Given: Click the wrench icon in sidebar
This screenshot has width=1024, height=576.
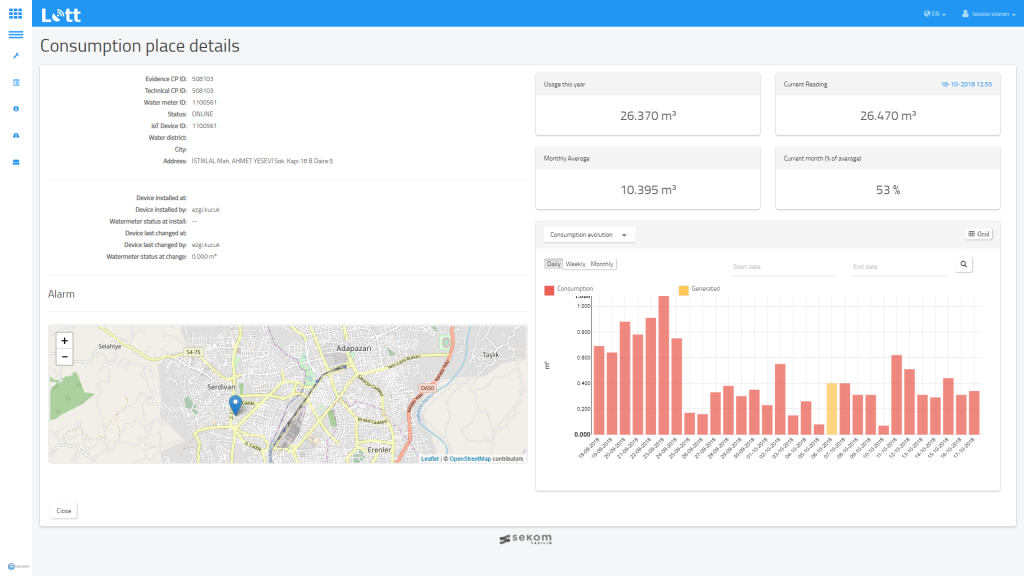Looking at the screenshot, I should tap(16, 56).
